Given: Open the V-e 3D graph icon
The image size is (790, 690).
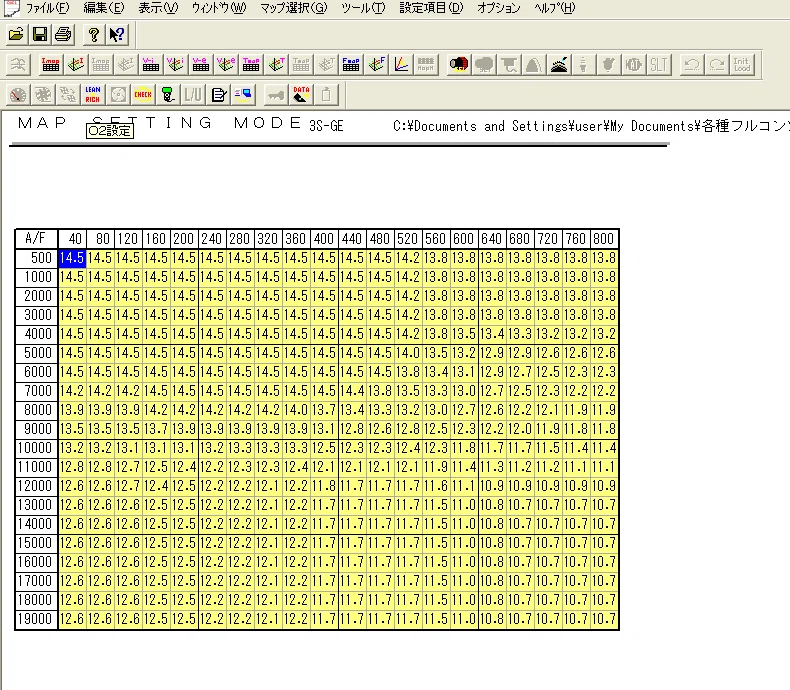Looking at the screenshot, I should pos(226,64).
